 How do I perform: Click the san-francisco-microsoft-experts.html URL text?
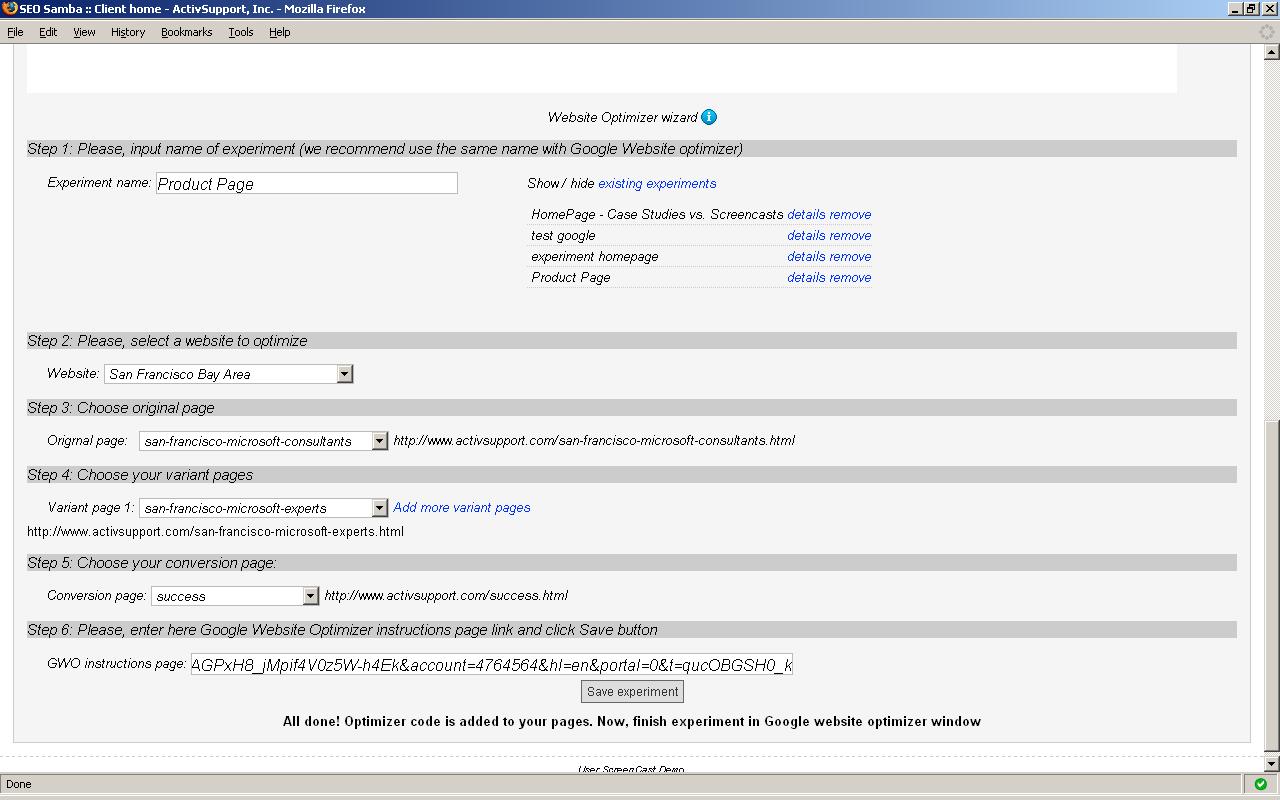(215, 532)
